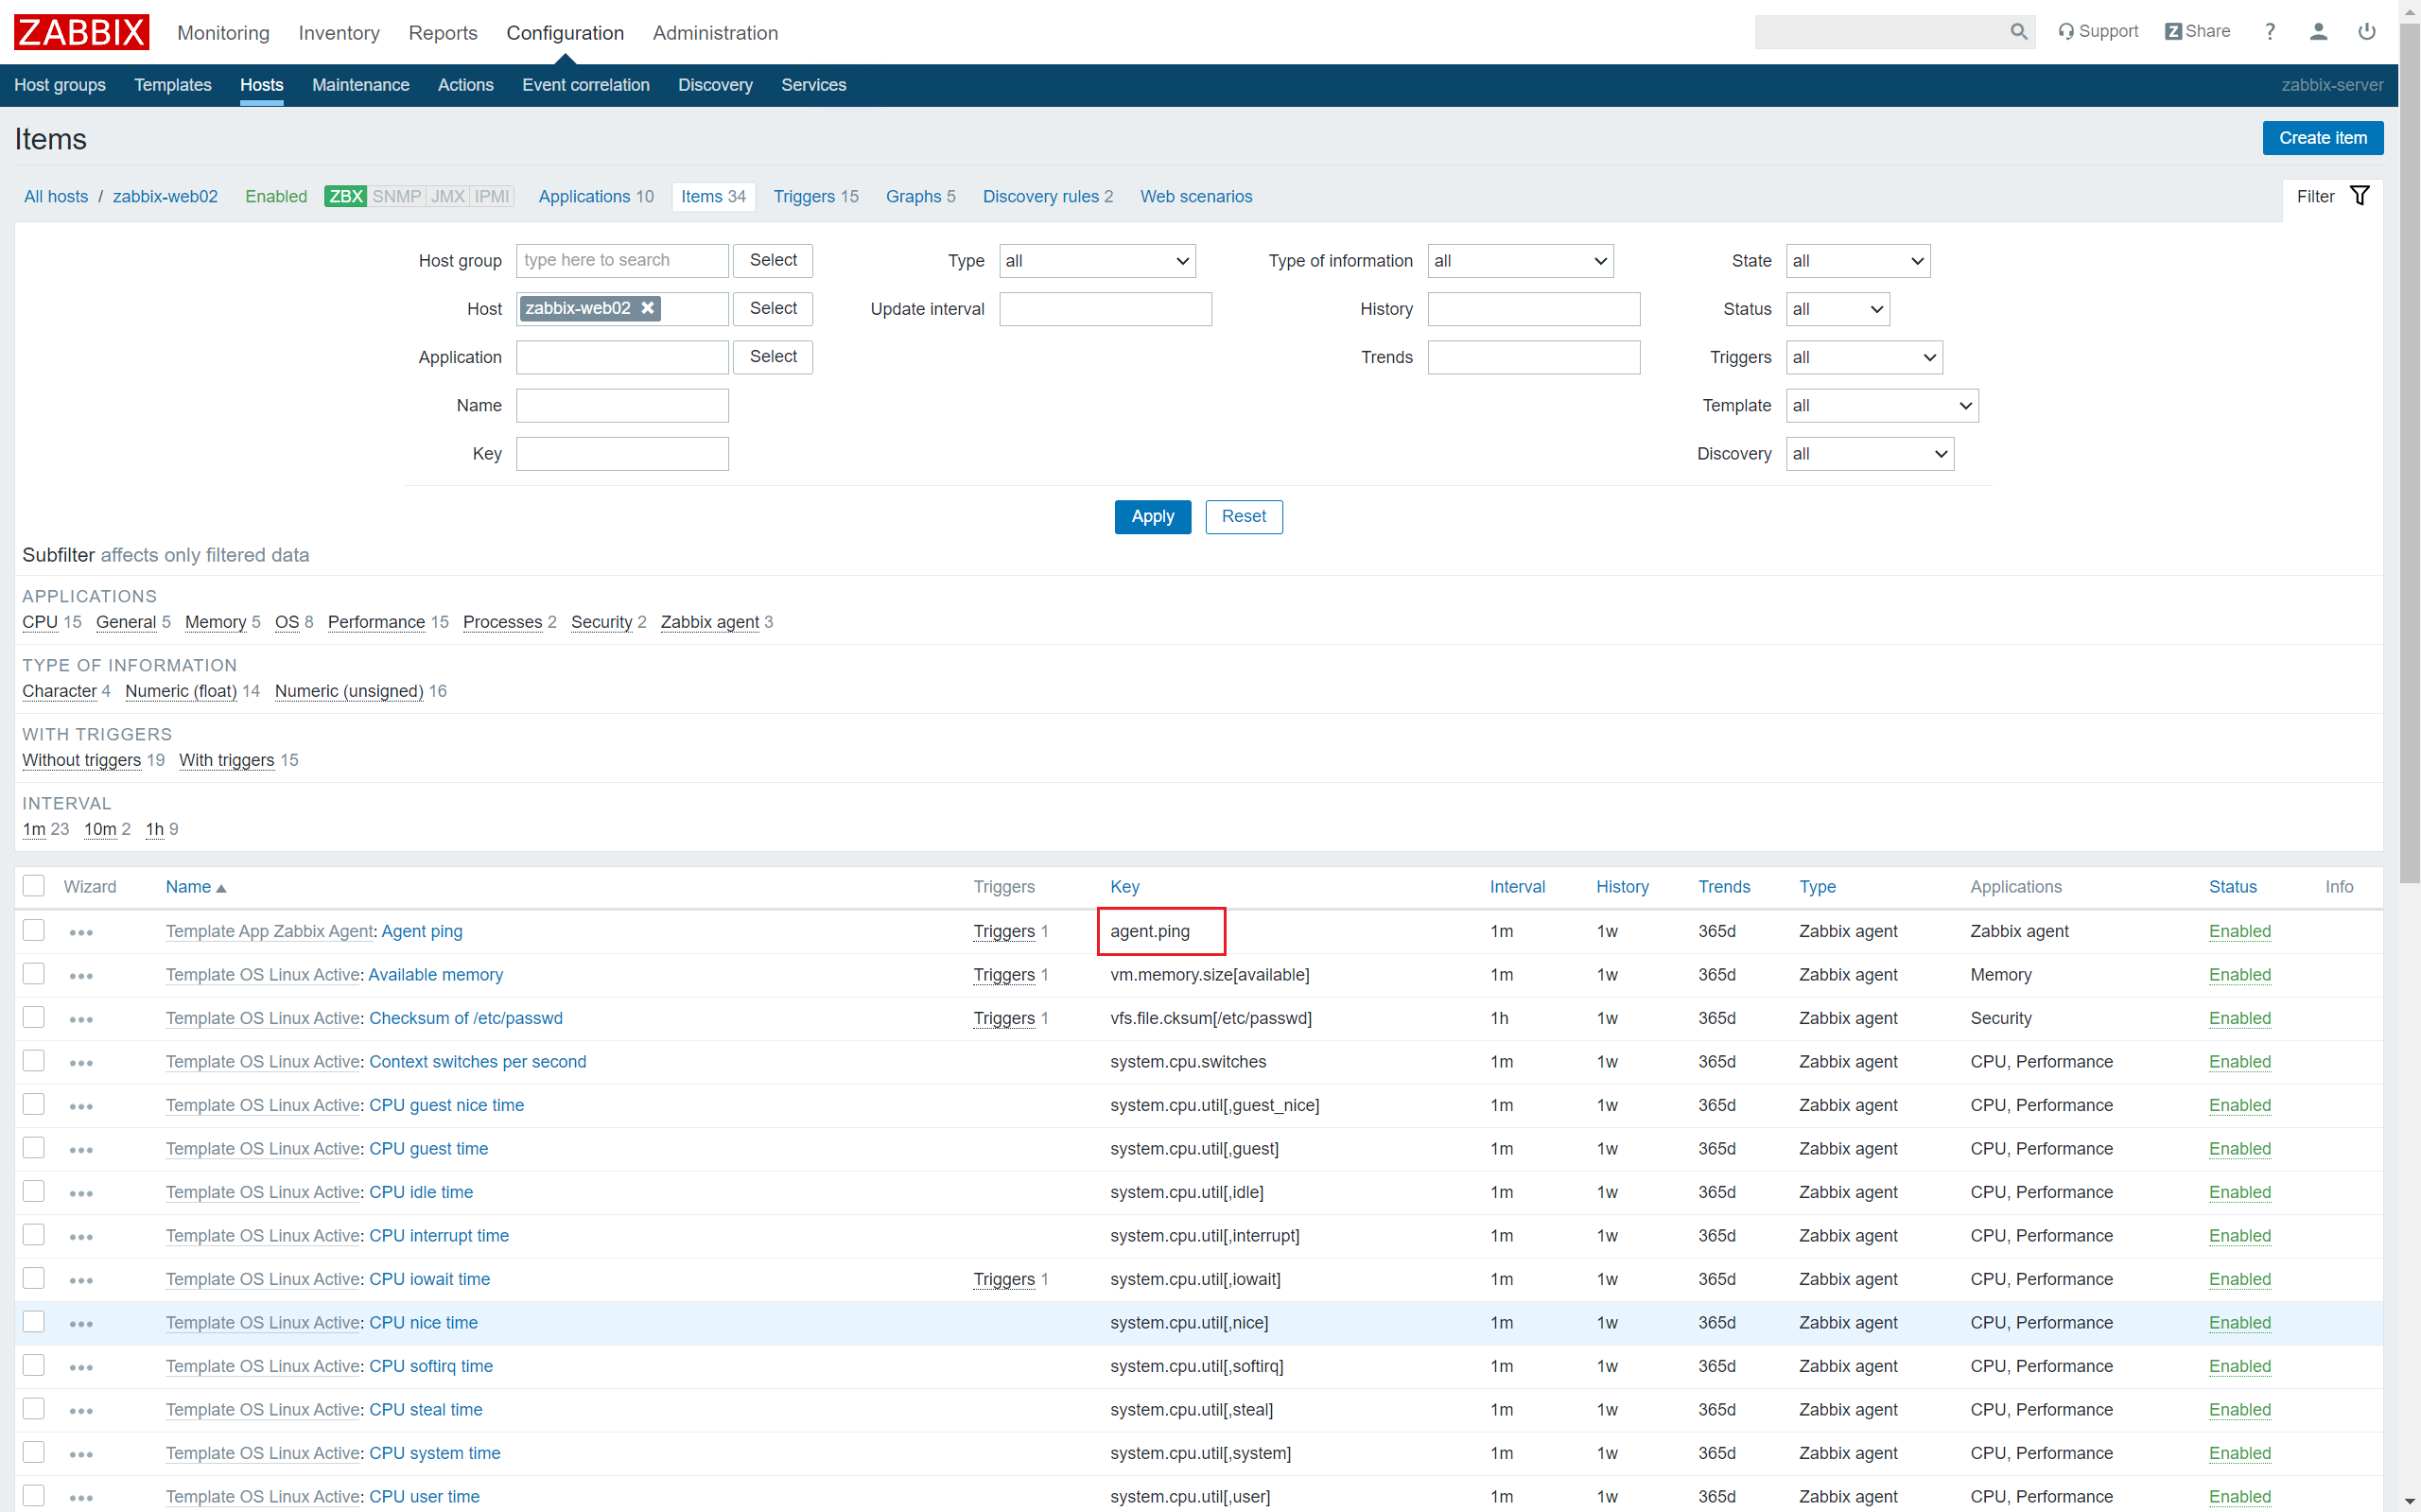Check the Available memory row checkbox

tap(34, 973)
